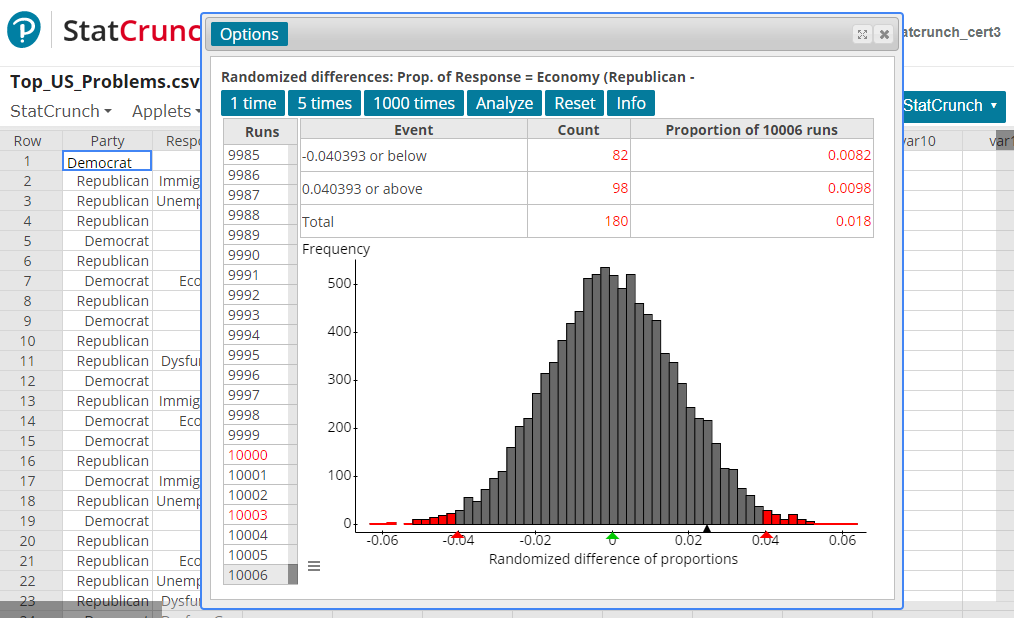Click the Party column header

pyautogui.click(x=106, y=140)
